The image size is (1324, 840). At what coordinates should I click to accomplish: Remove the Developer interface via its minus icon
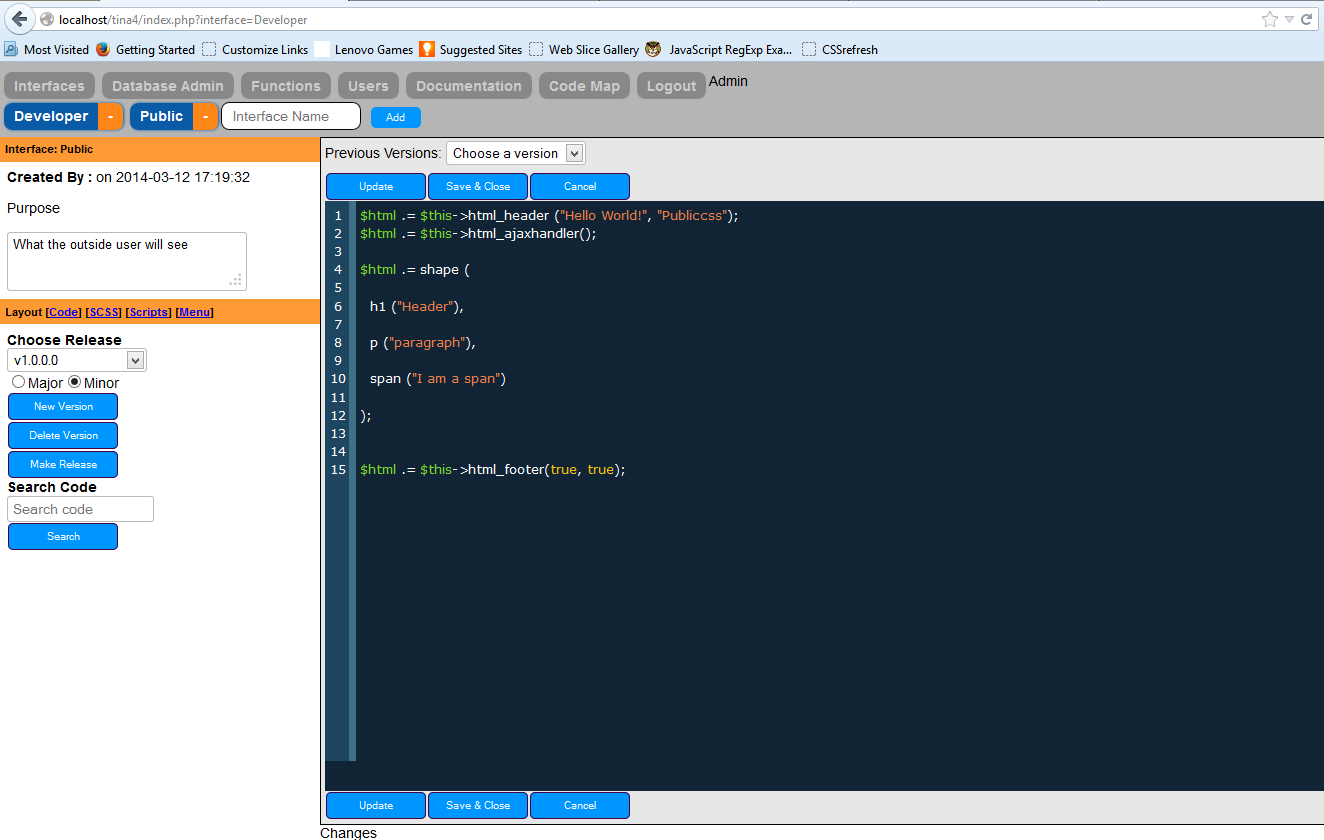pos(108,116)
